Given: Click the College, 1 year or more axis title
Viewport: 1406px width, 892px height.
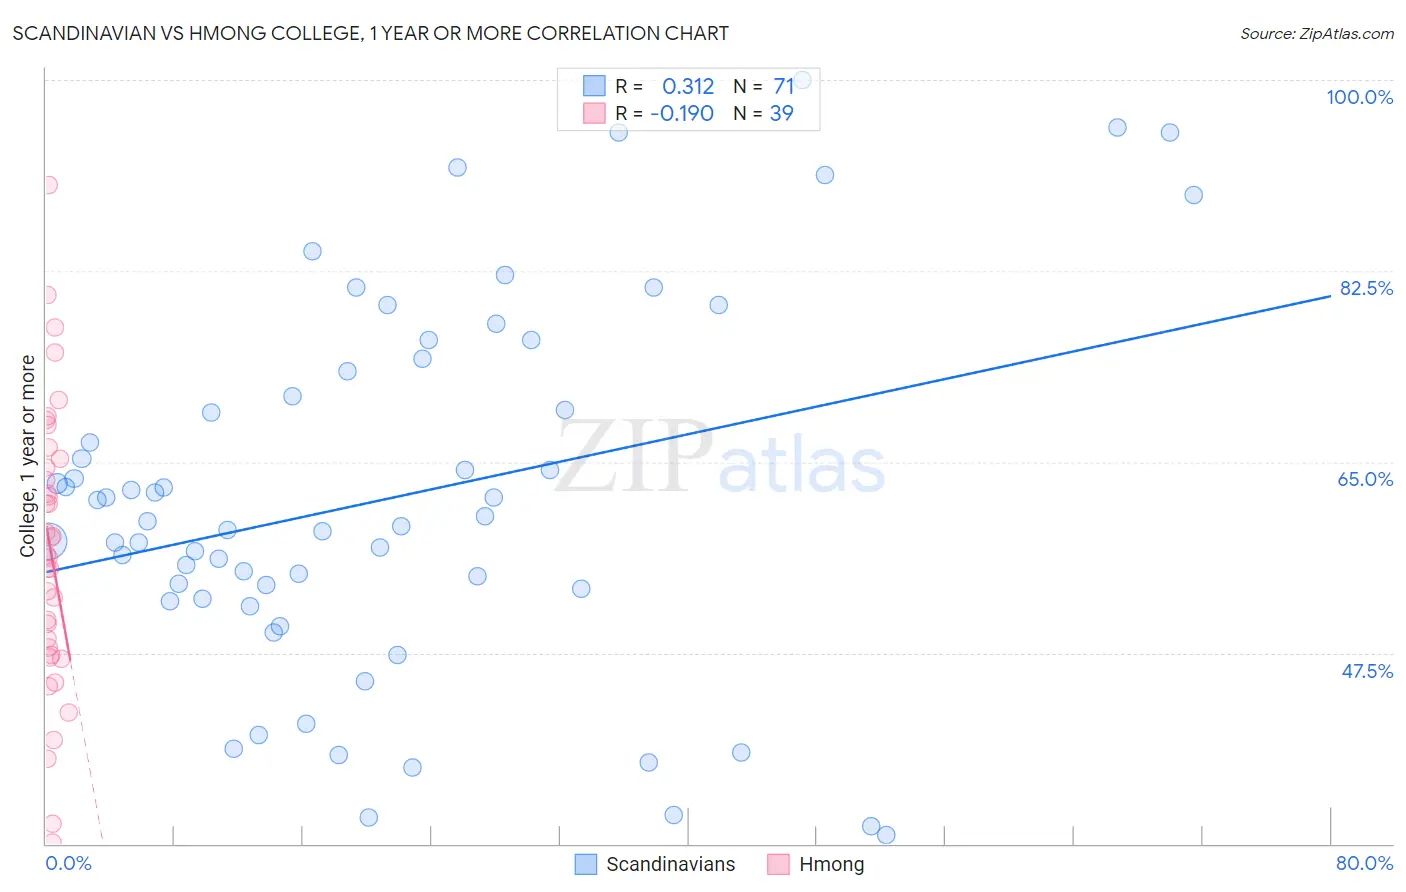Looking at the screenshot, I should 27,456.
